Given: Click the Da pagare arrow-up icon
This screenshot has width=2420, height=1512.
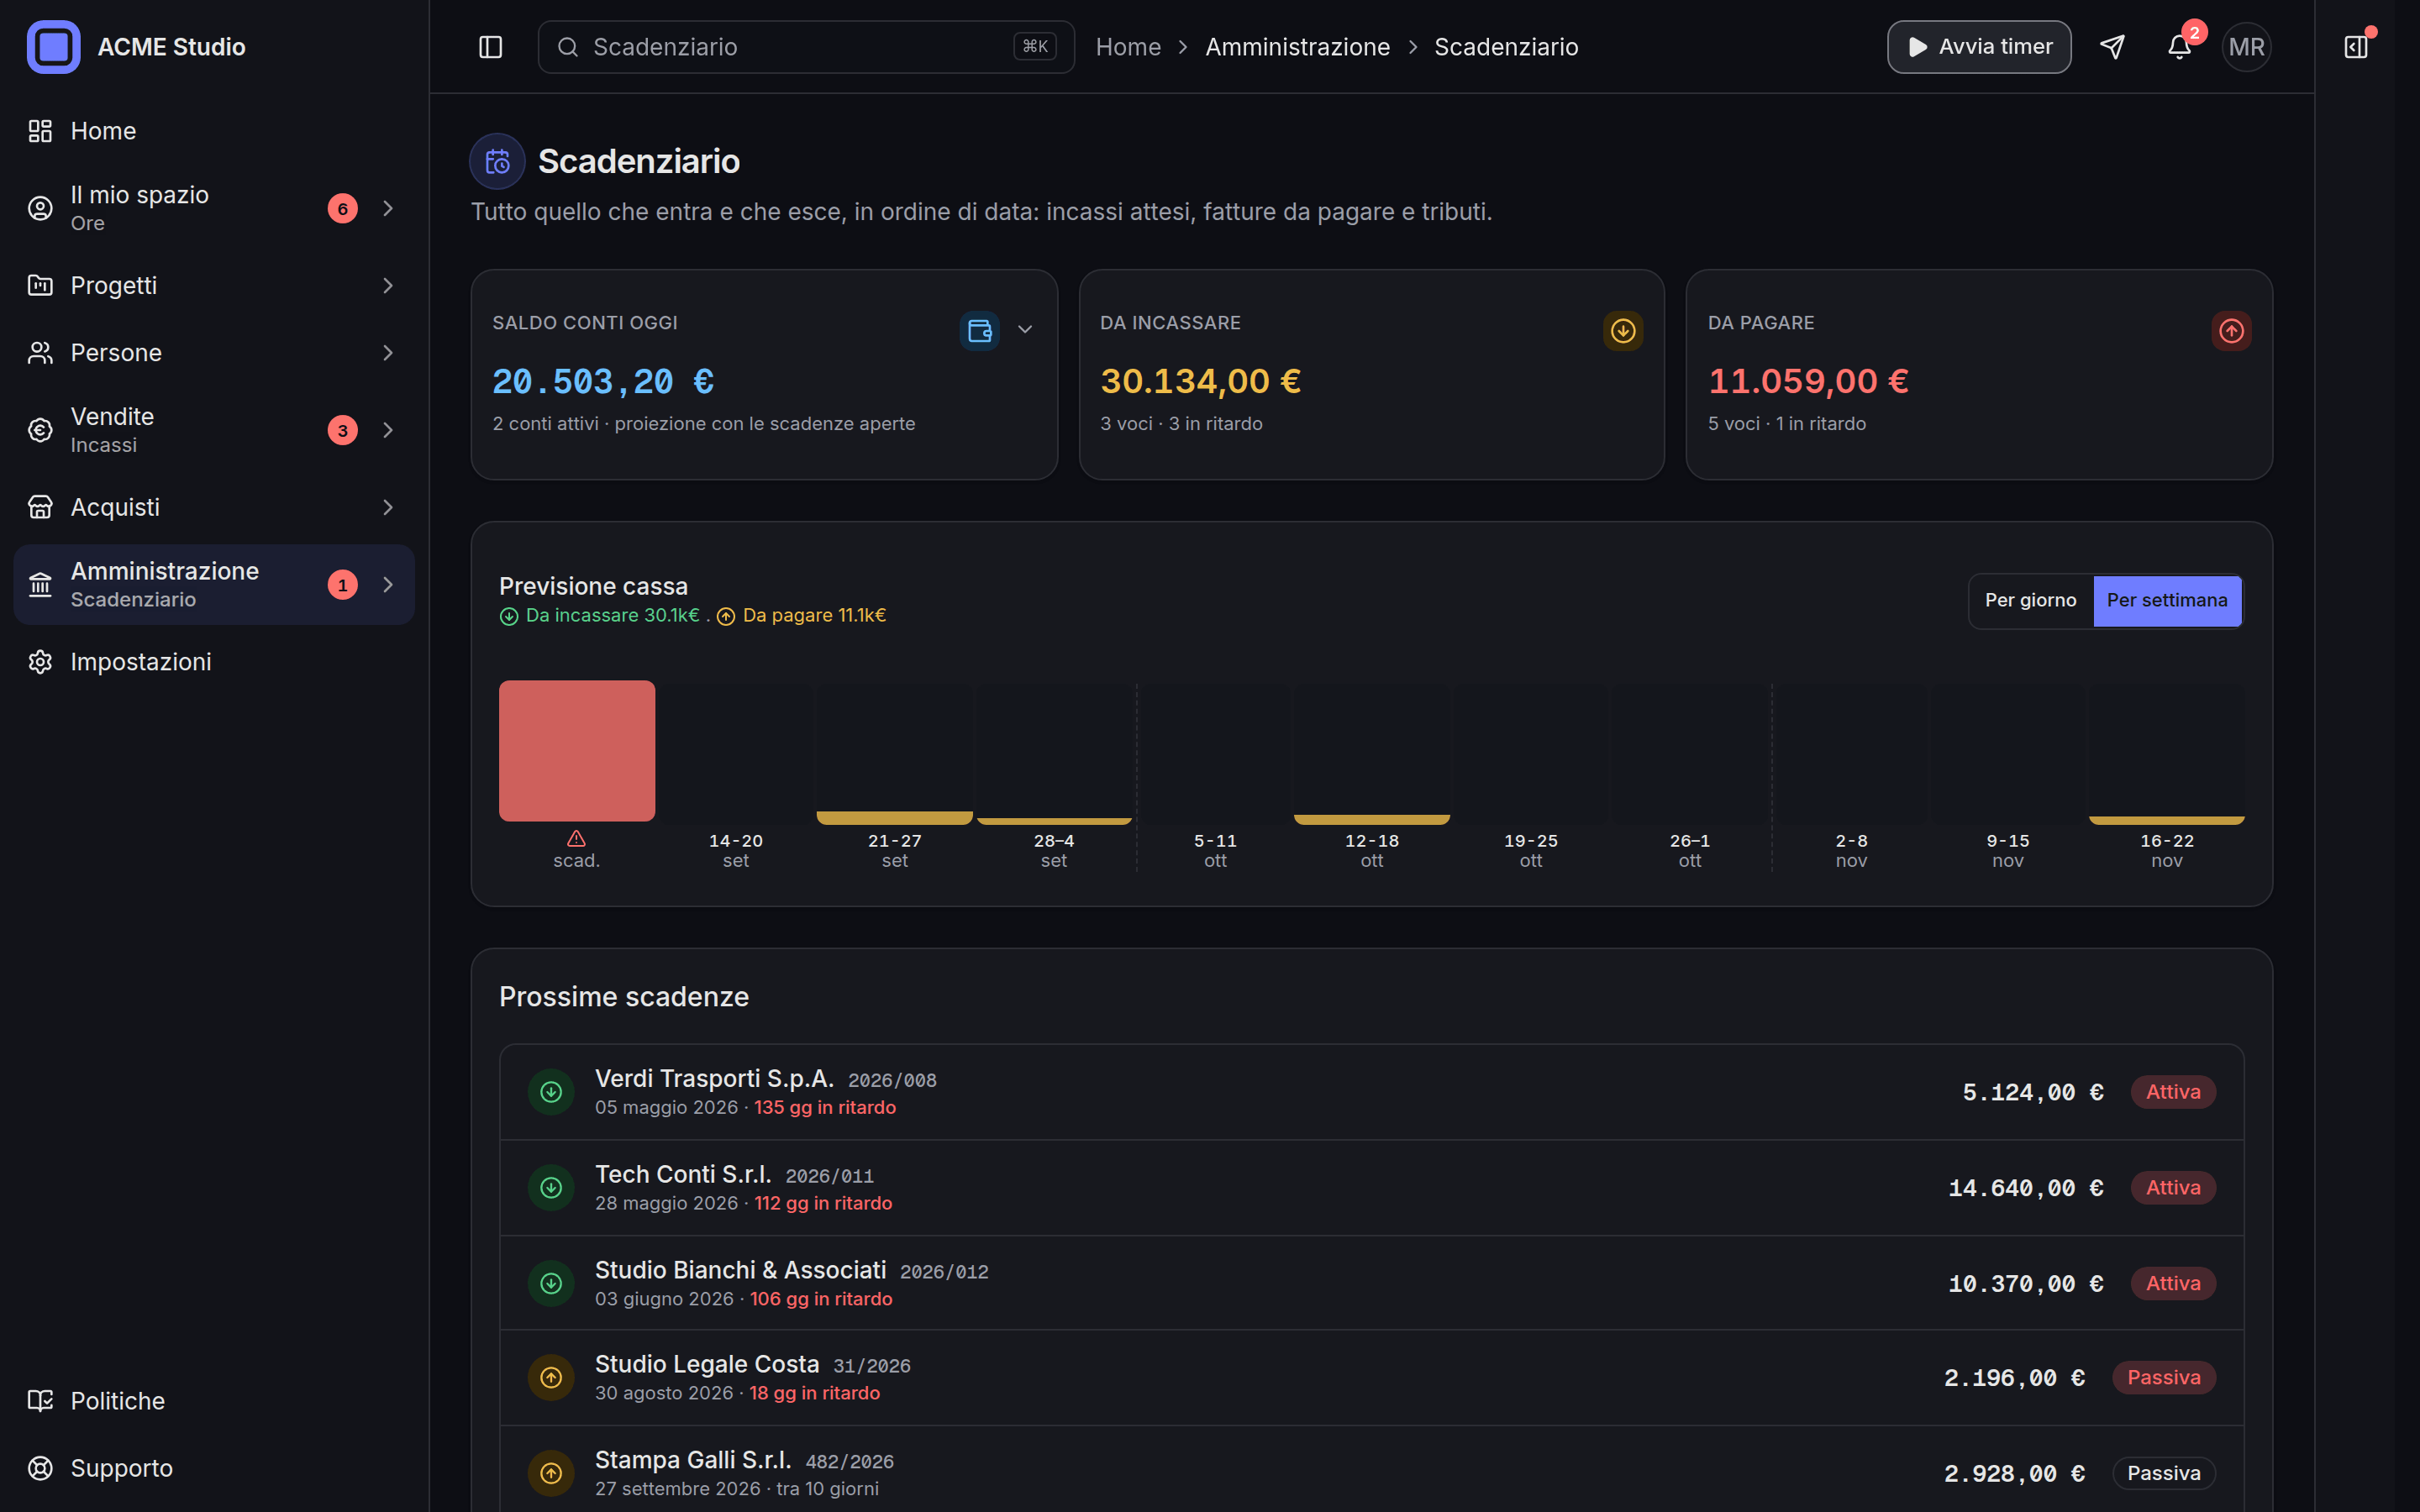Looking at the screenshot, I should (2231, 331).
